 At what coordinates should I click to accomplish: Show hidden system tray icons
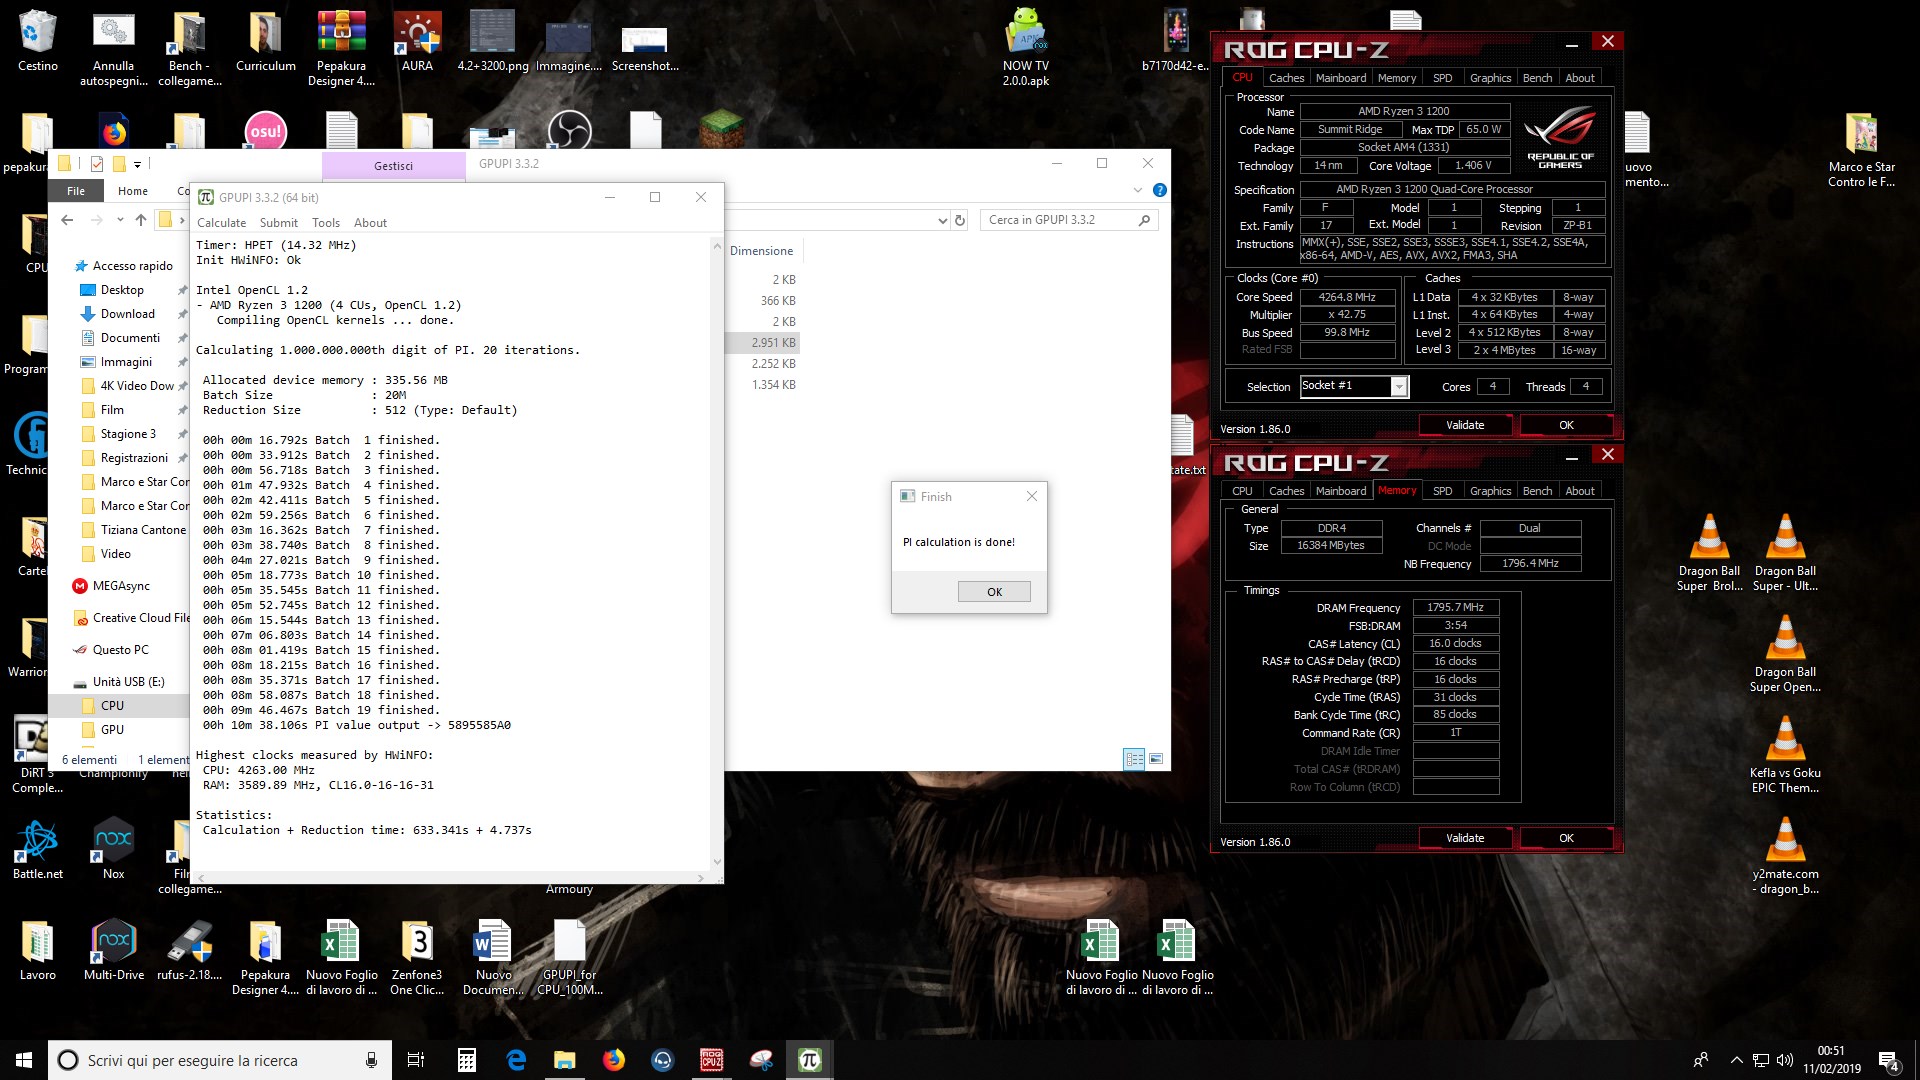point(1736,1060)
